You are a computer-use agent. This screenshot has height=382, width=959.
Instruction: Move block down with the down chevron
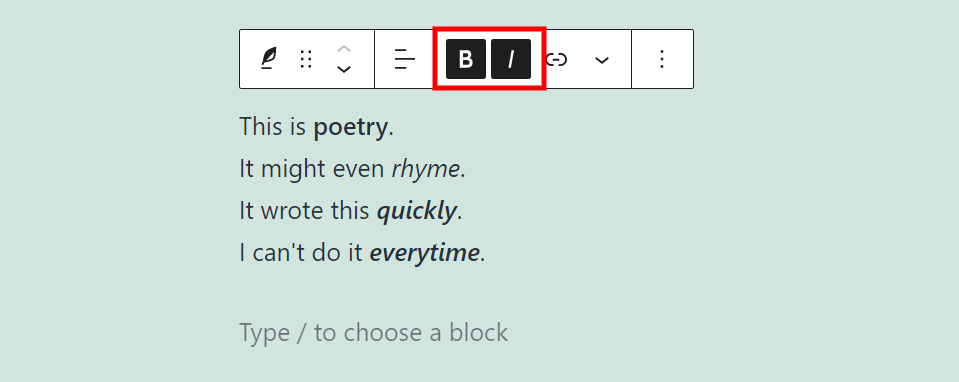click(344, 69)
